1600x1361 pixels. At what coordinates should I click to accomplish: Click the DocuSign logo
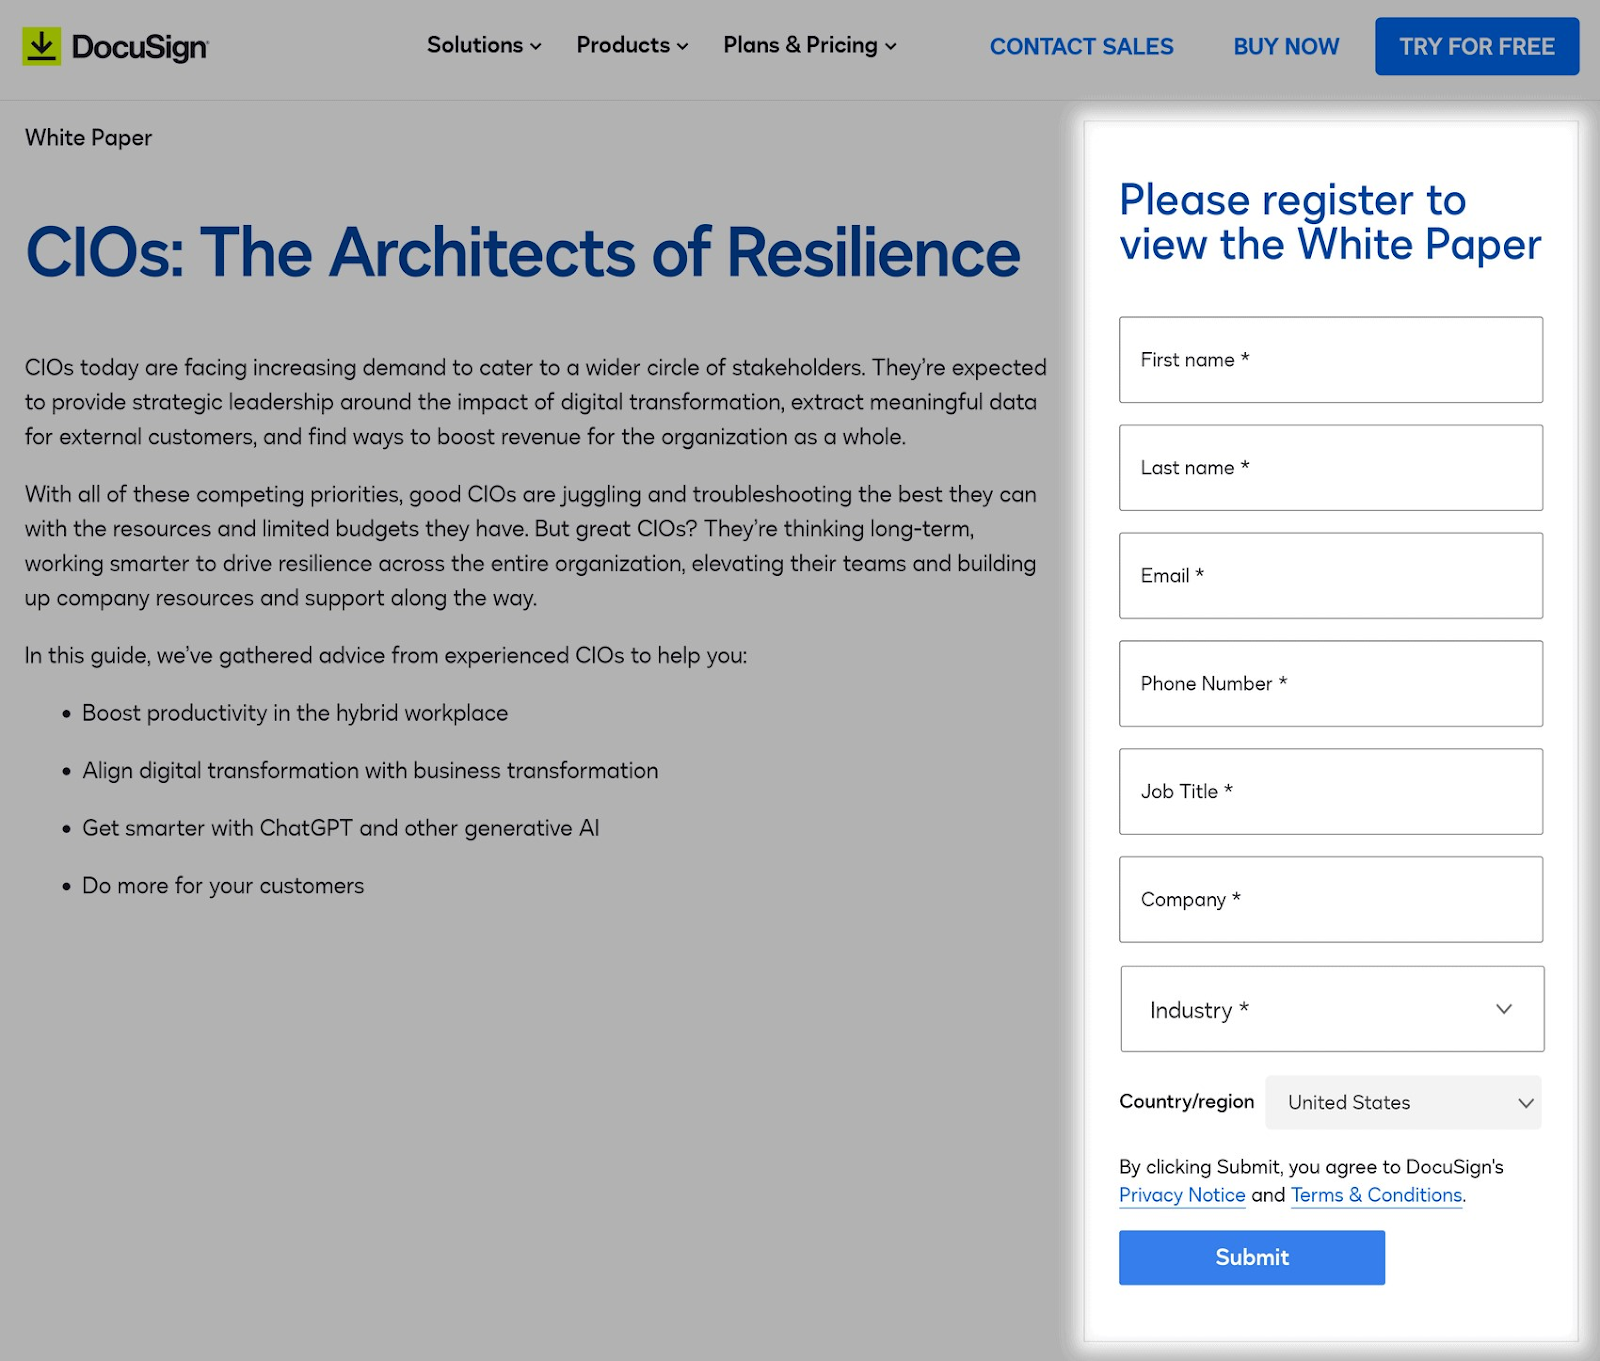tap(115, 45)
